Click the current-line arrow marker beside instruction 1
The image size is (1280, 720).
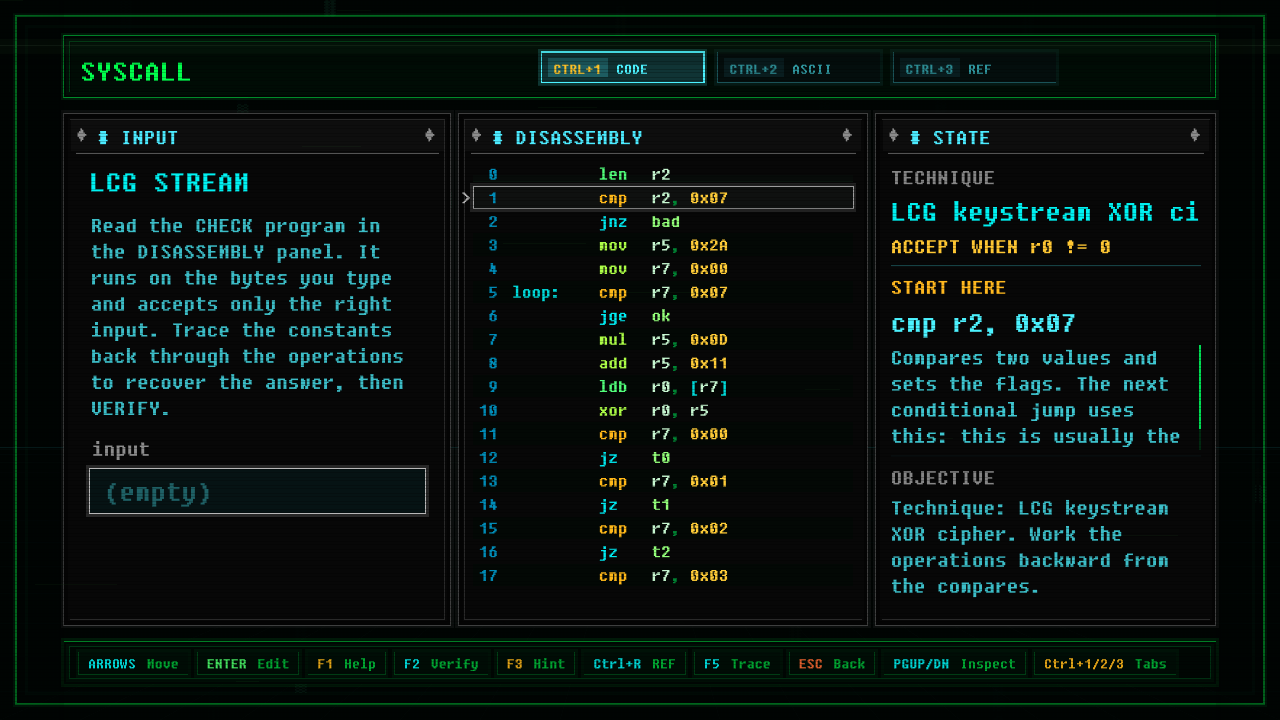pos(466,198)
